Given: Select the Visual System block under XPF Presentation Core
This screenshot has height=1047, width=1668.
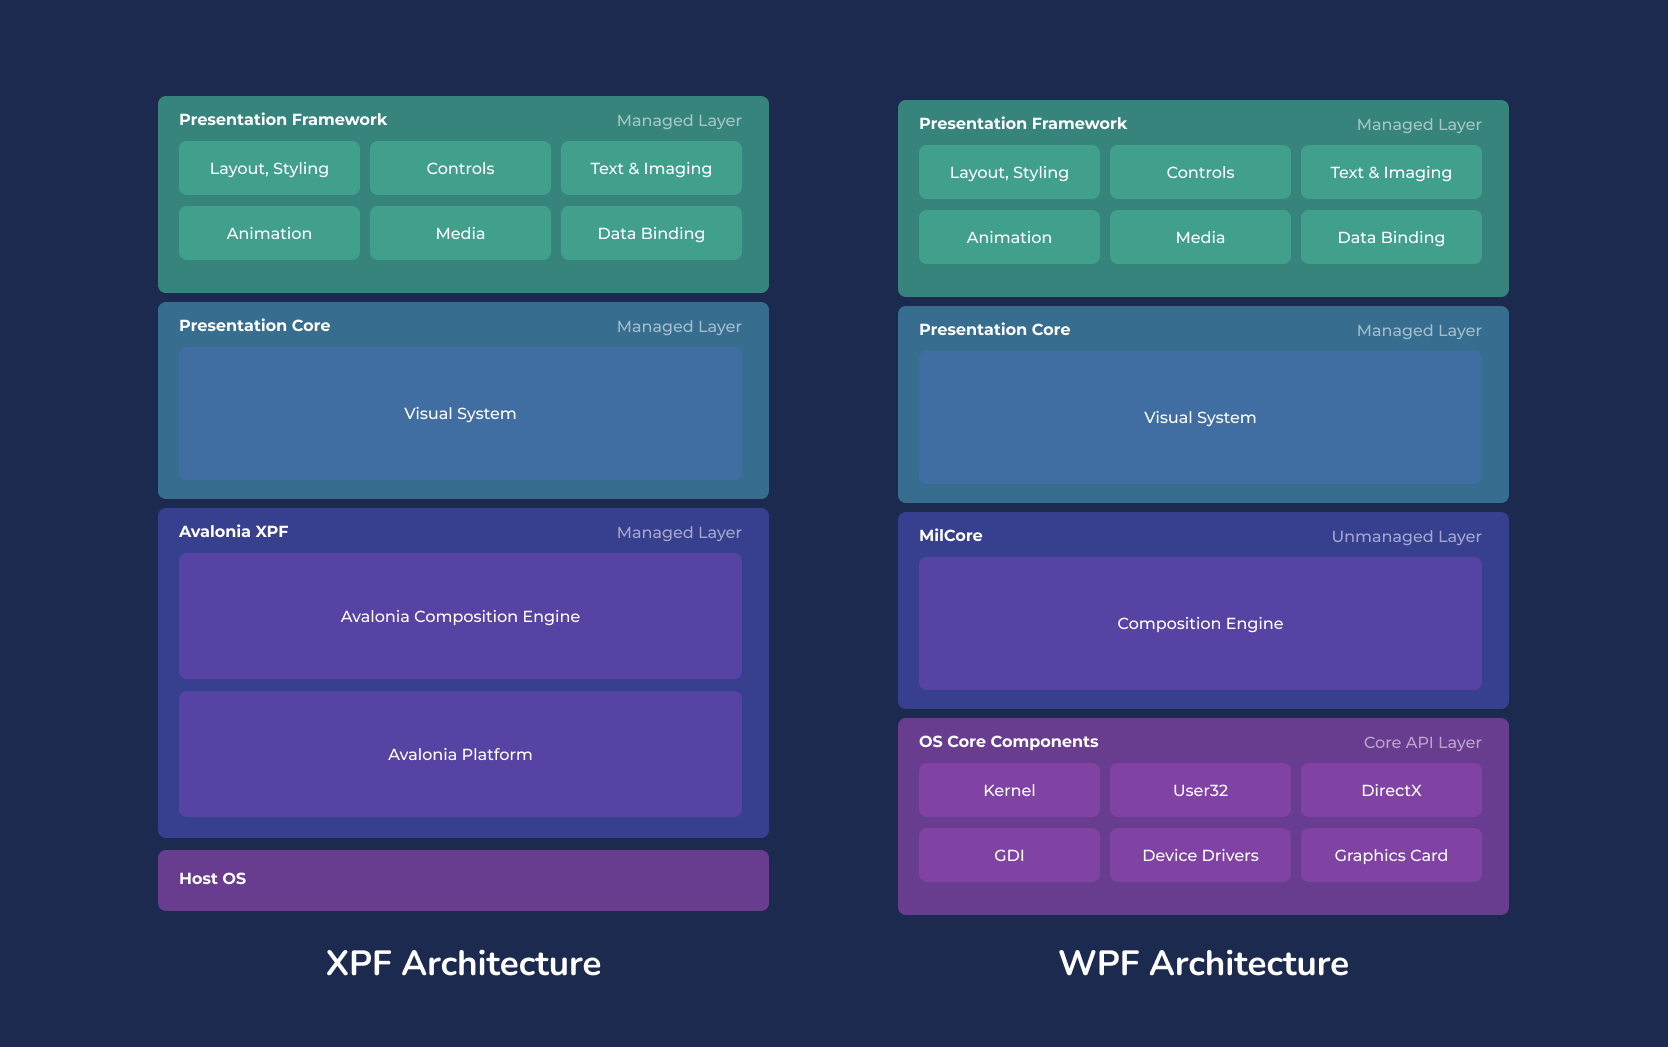Looking at the screenshot, I should click(460, 413).
